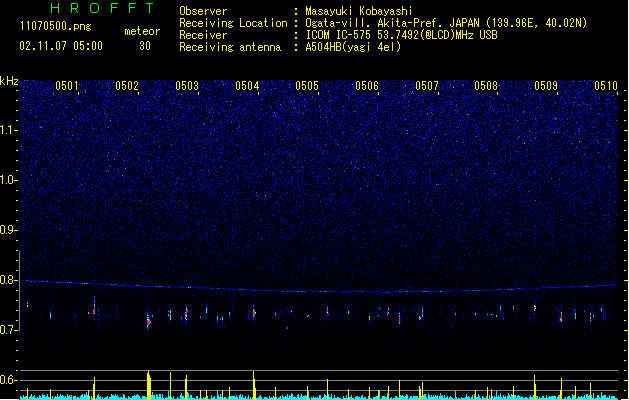Image resolution: width=629 pixels, height=400 pixels.
Task: Click the 0508 time marker
Action: 486,86
